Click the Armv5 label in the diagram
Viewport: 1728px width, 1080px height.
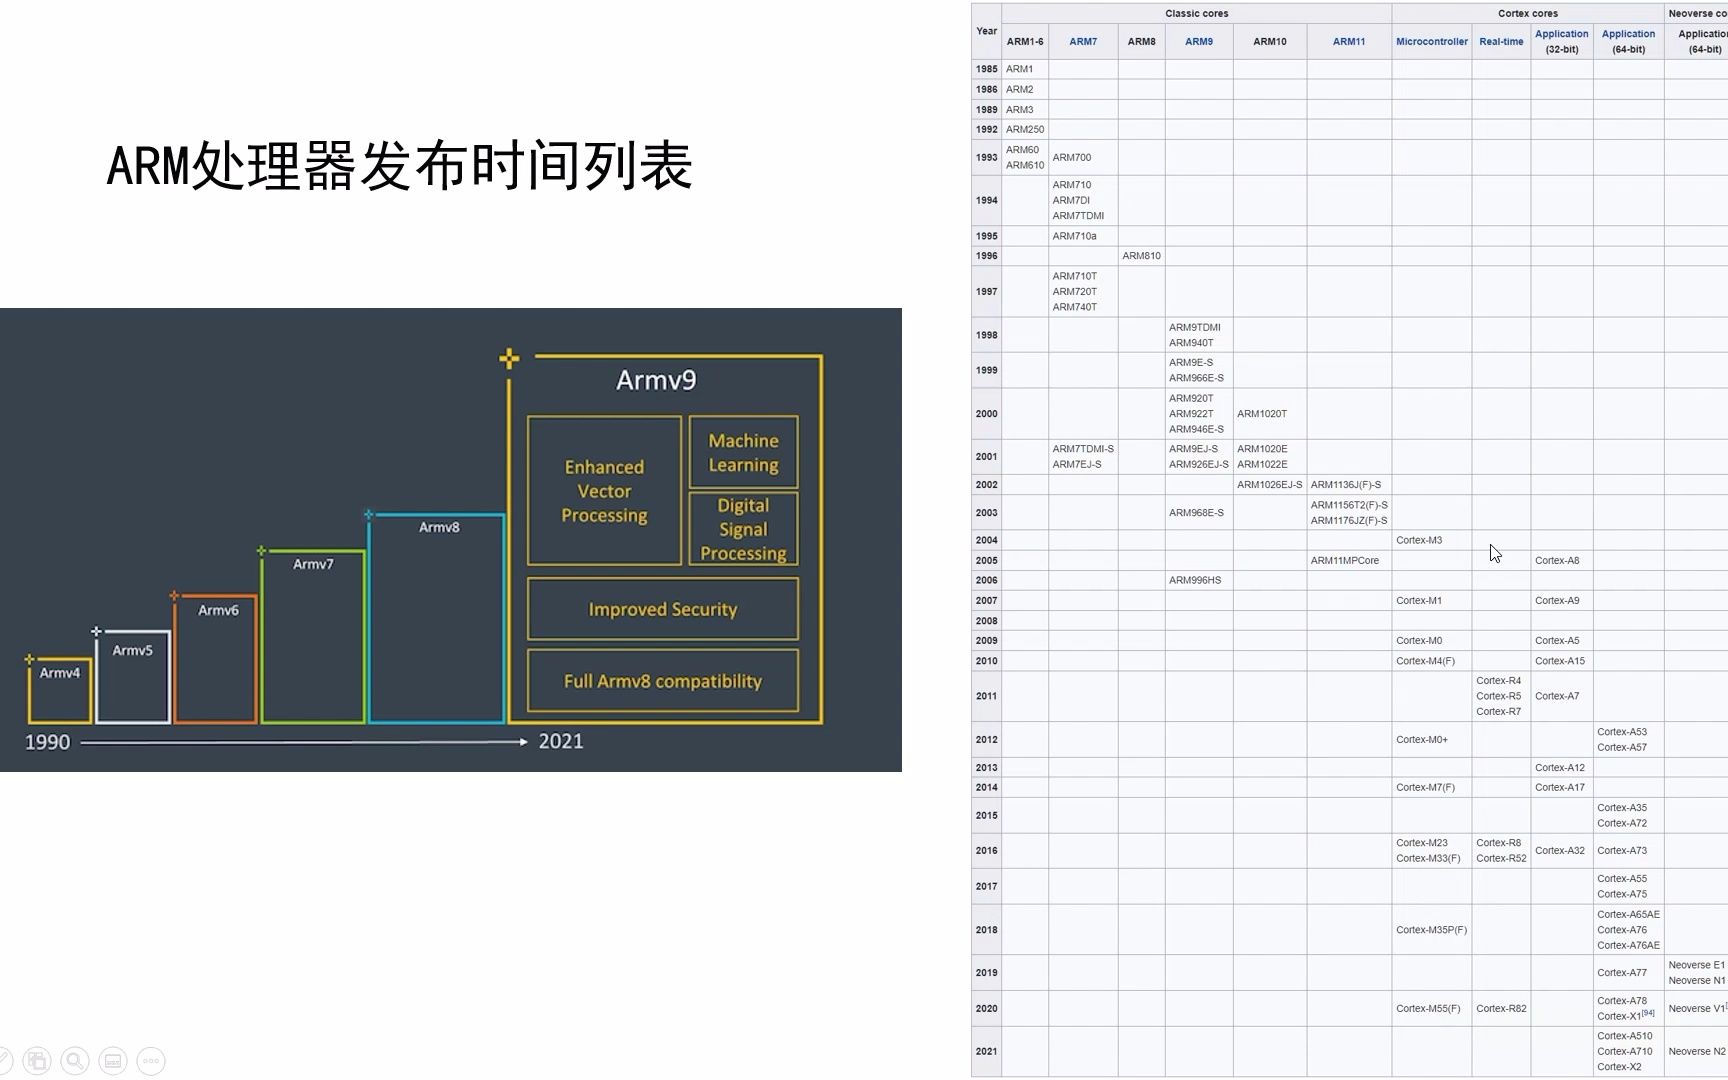click(x=133, y=650)
